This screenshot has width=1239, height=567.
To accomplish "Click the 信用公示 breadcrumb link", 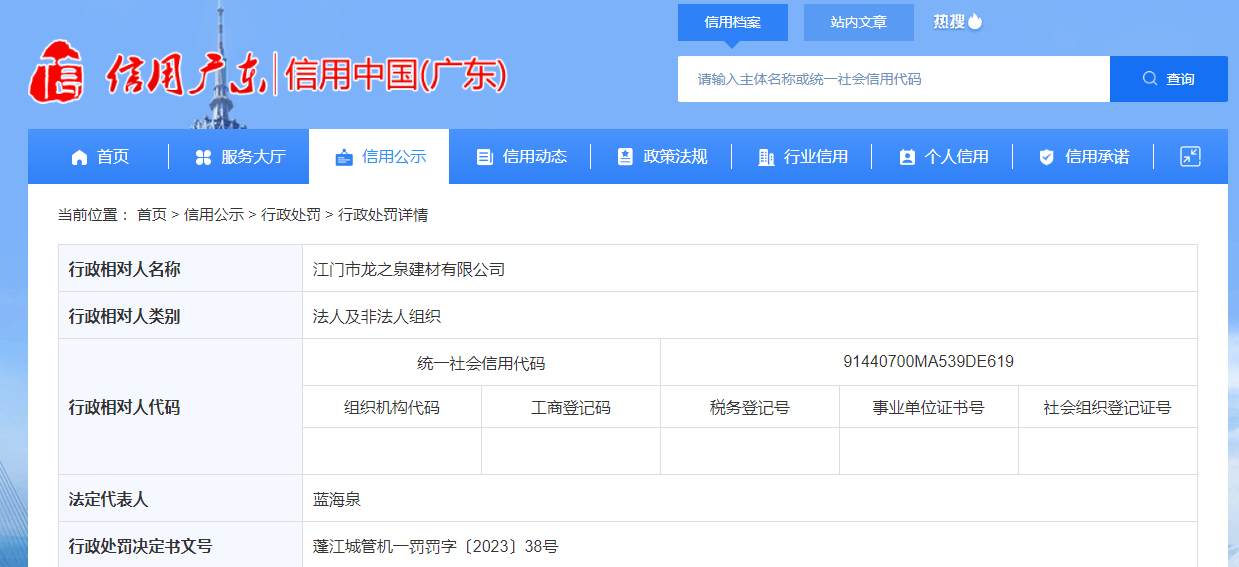I will (214, 214).
